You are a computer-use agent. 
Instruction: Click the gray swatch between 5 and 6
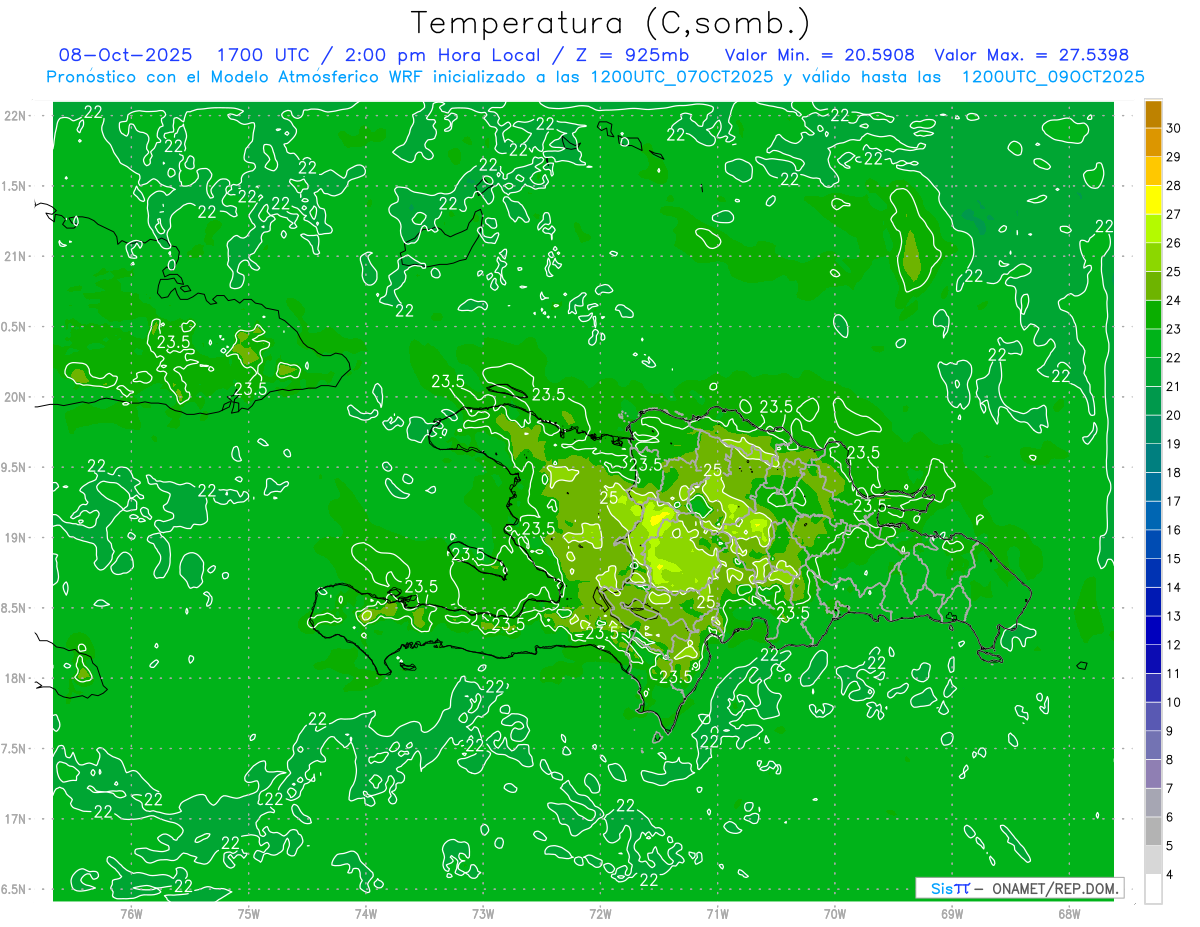(x=1154, y=831)
